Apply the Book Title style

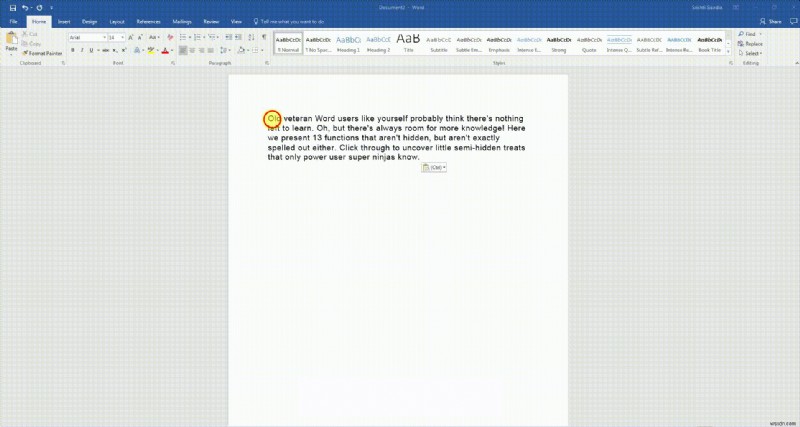tap(710, 43)
